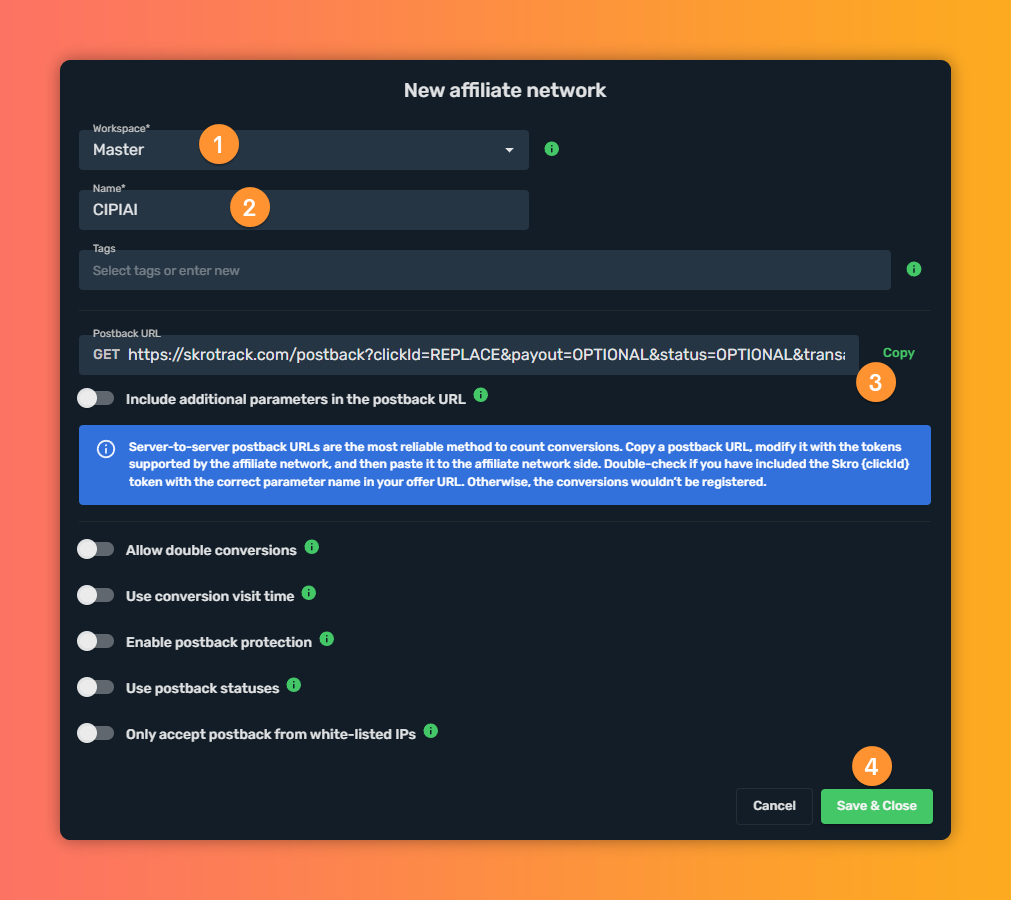
Task: Click the info icon in blue notice
Action: [x=106, y=449]
